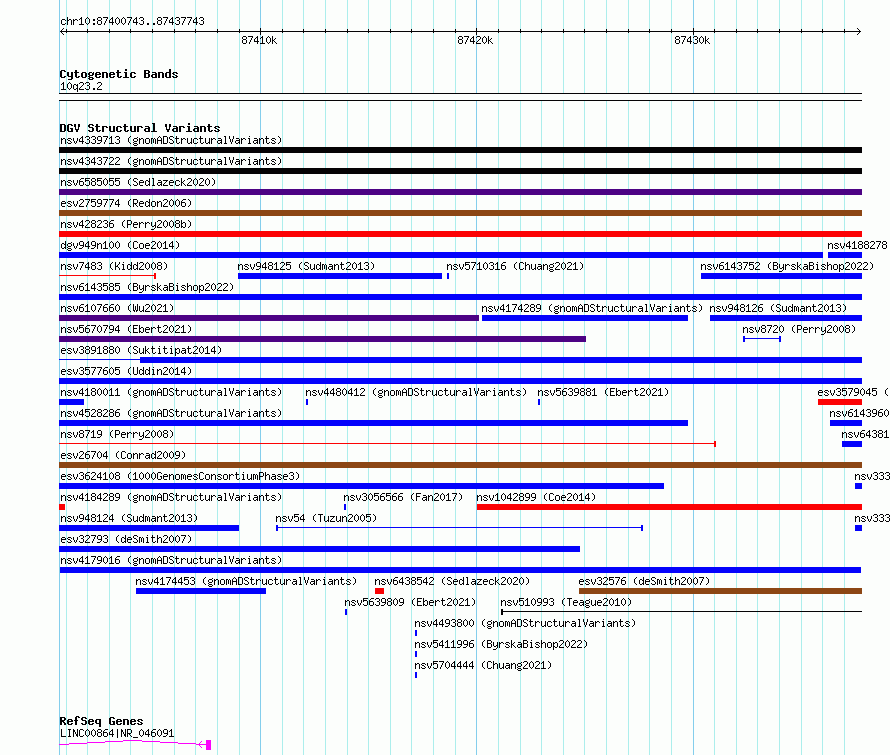890x755 pixels.
Task: Click nsv4180011 gnomAD variant label
Action: (171, 392)
